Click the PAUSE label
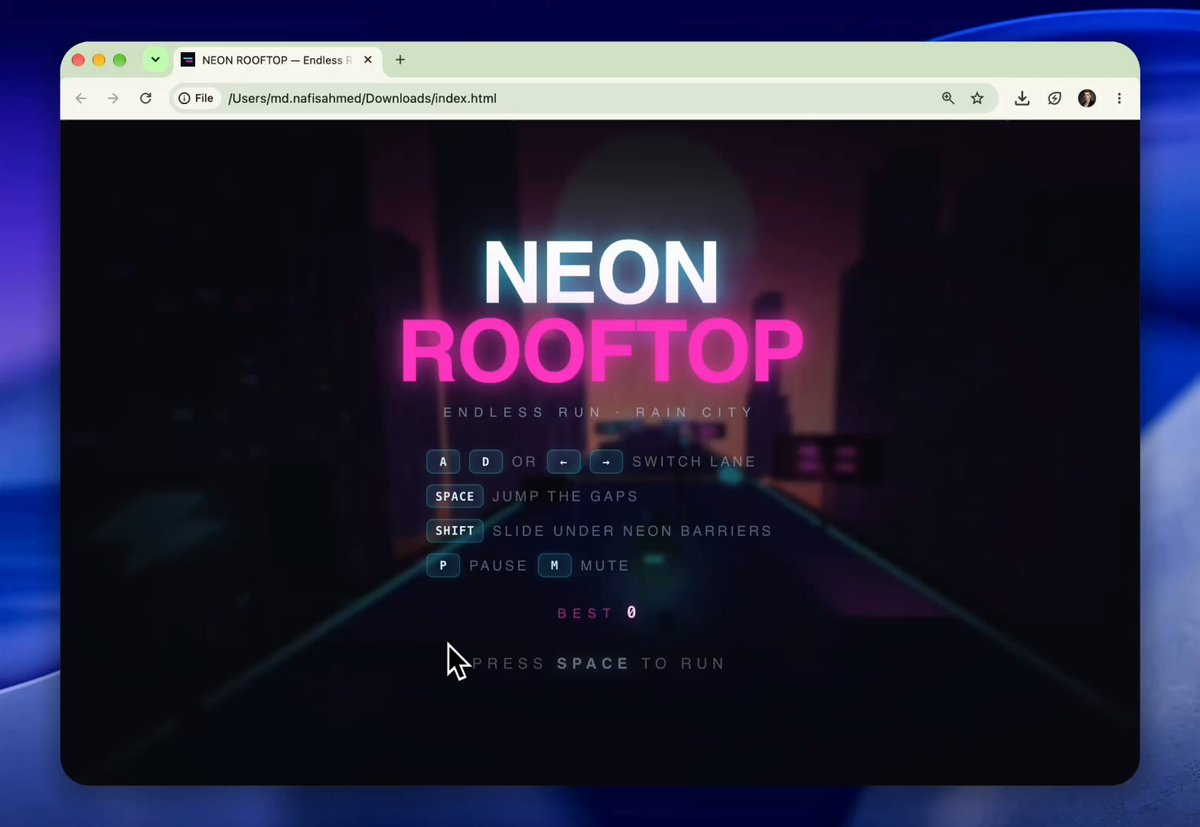Image resolution: width=1200 pixels, height=827 pixels. [498, 566]
